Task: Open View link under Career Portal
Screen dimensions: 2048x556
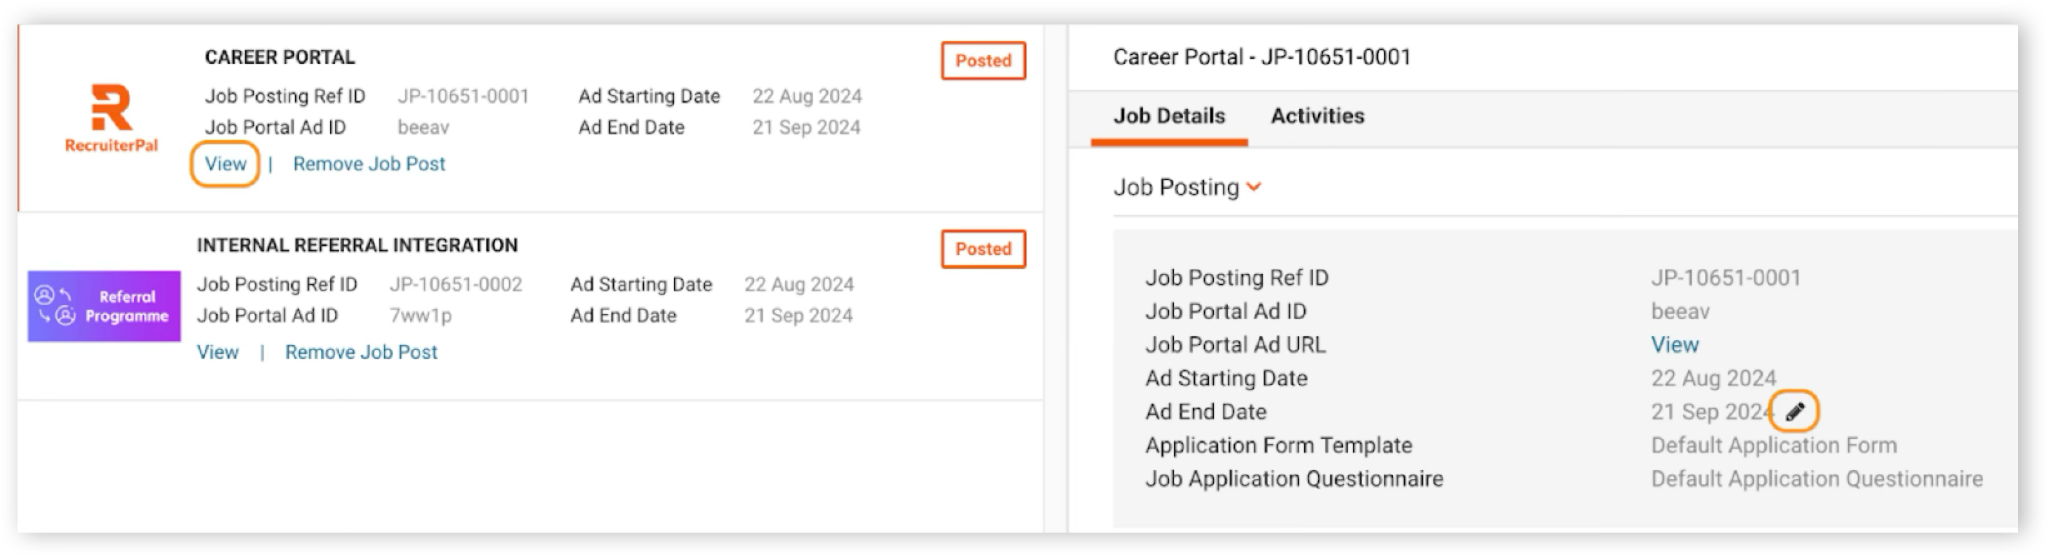Action: point(225,164)
